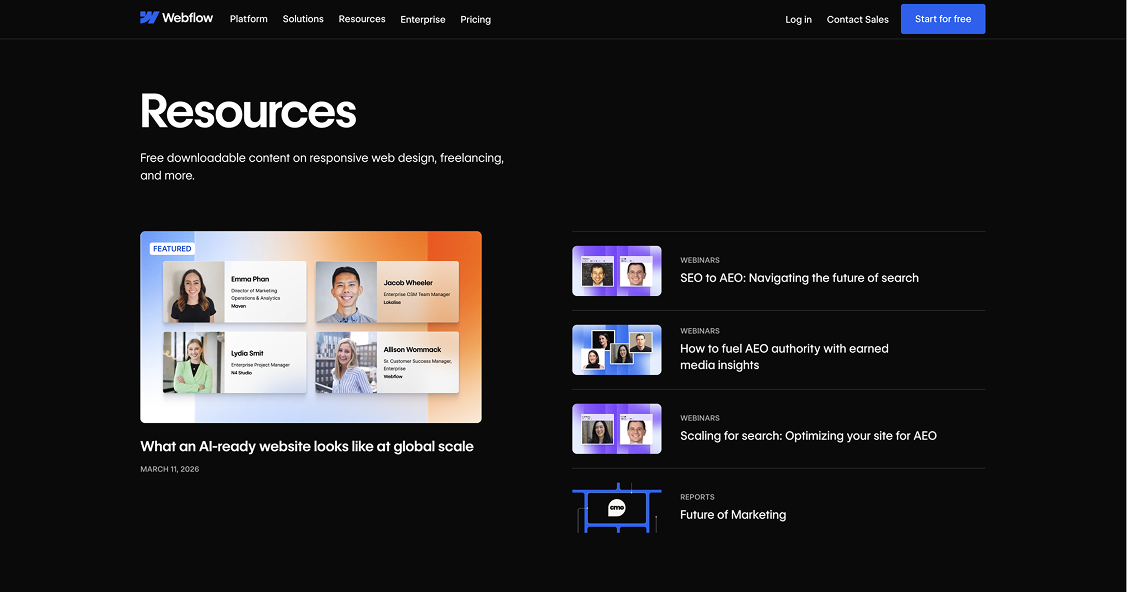The width and height of the screenshot is (1127, 592).
Task: Open the 'SEO to AEO' webinar link
Action: [x=799, y=277]
